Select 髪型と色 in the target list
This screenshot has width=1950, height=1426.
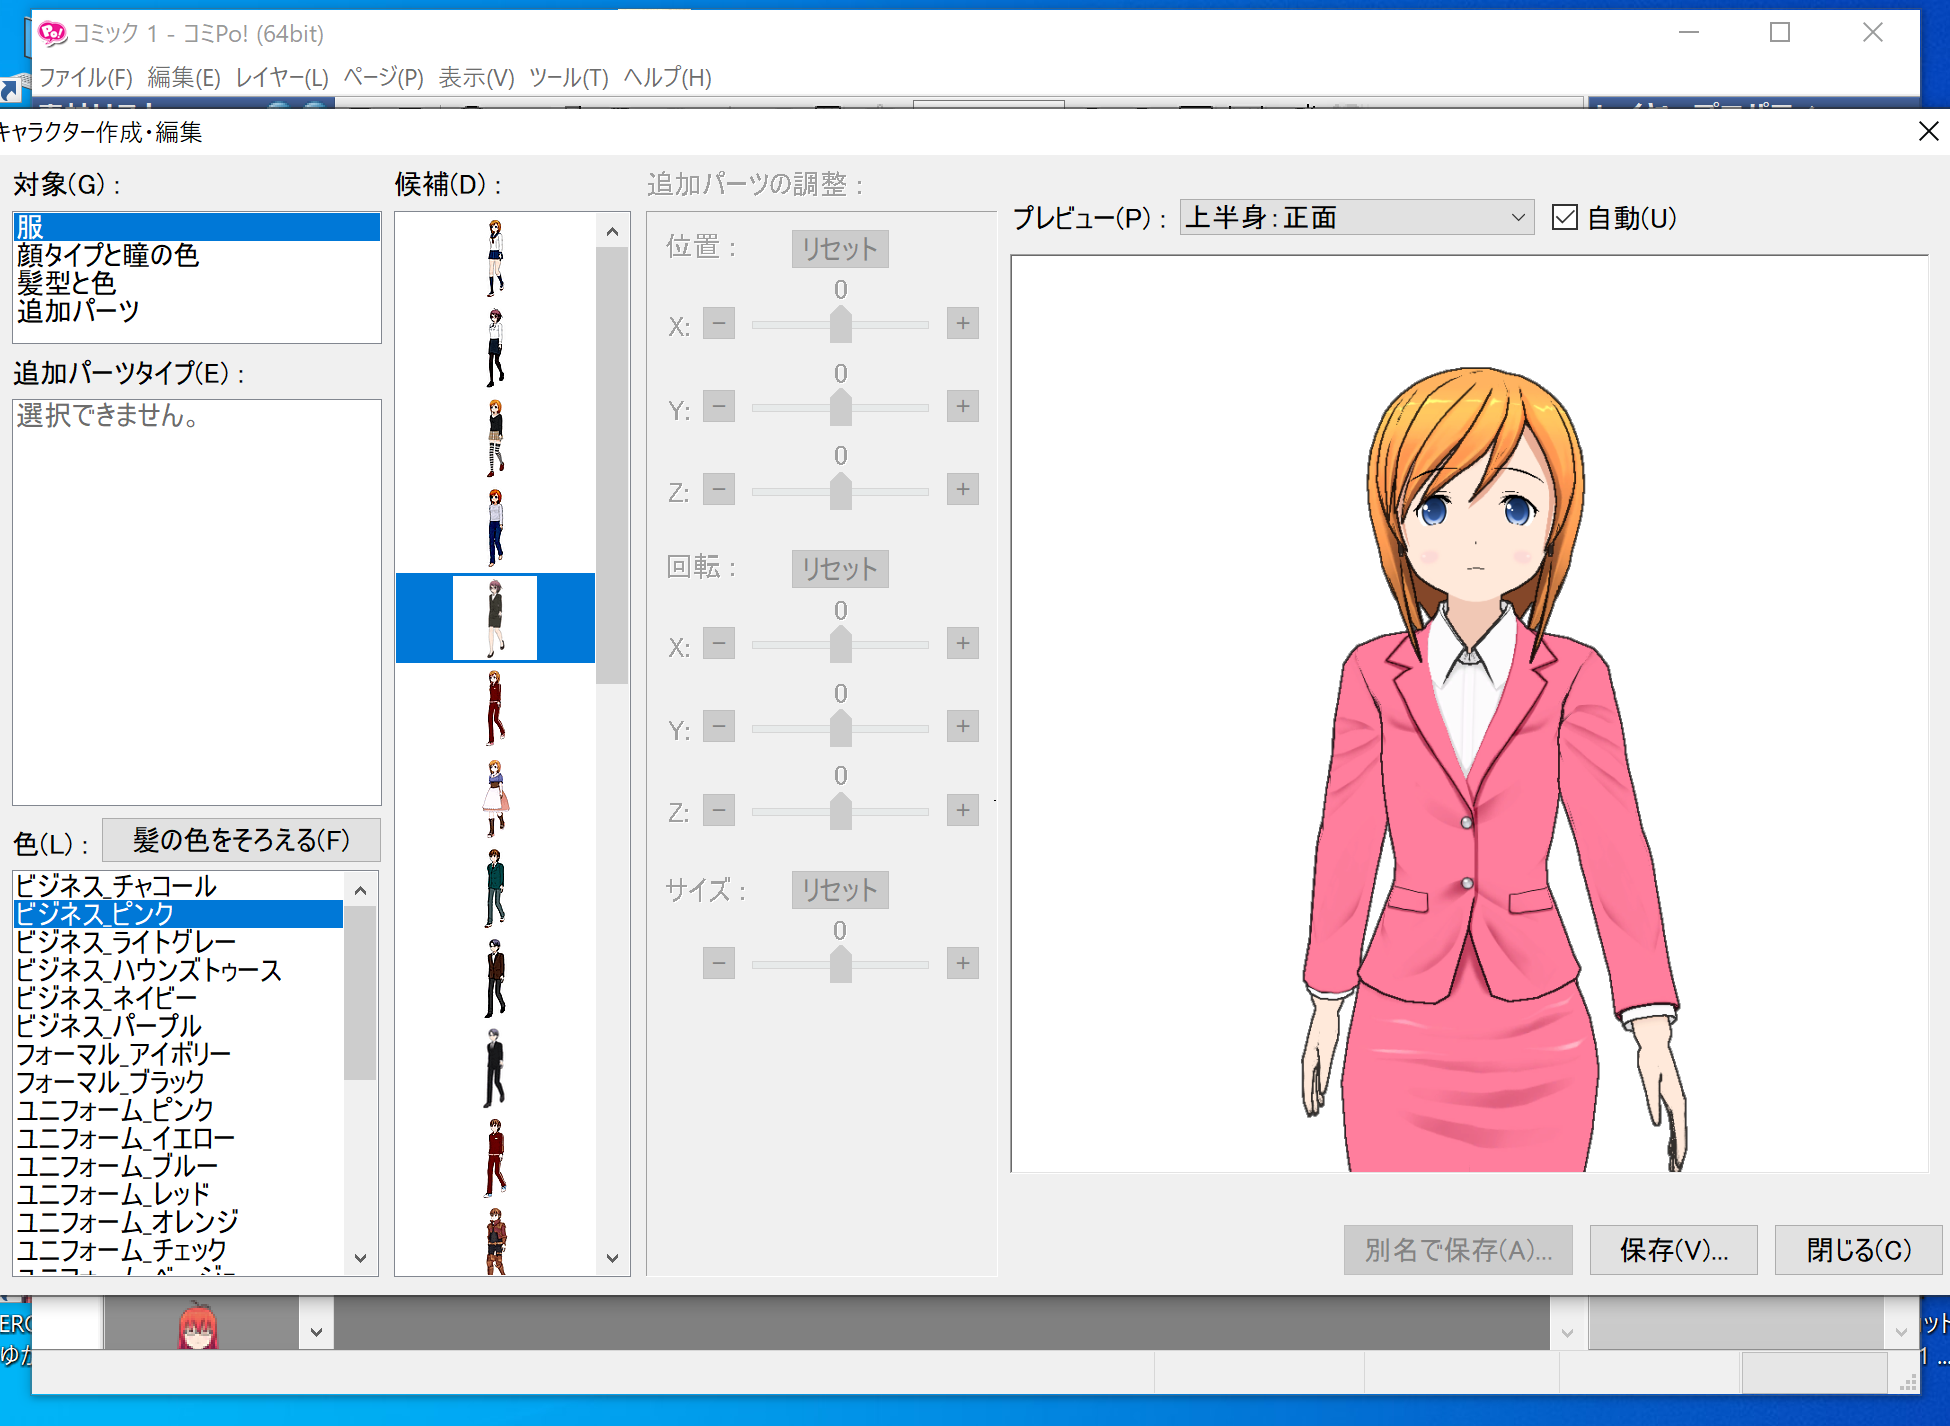(x=67, y=283)
